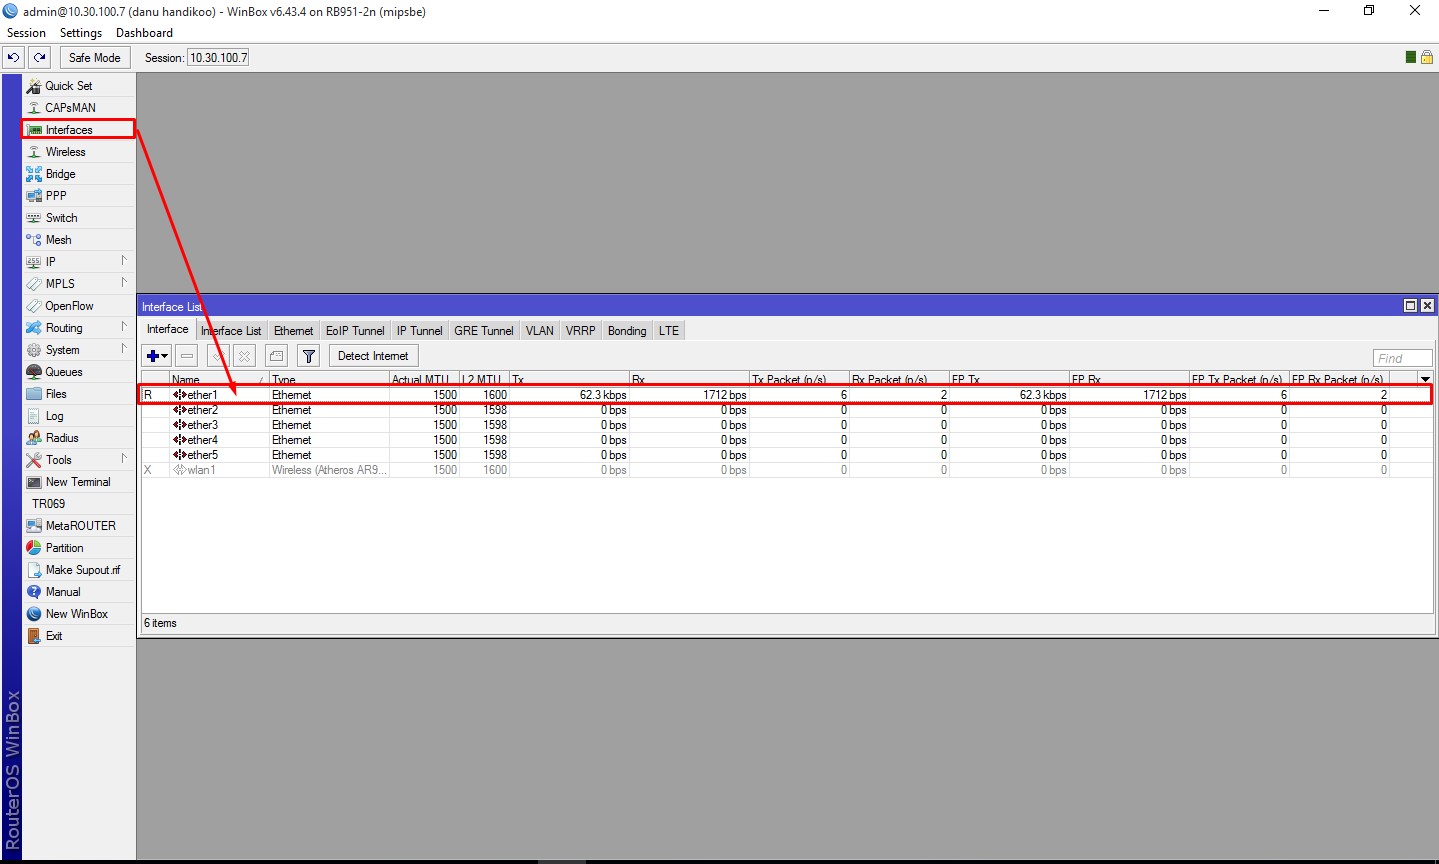Image resolution: width=1439 pixels, height=864 pixels.
Task: Open TR069 in the sidebar
Action: pos(78,504)
